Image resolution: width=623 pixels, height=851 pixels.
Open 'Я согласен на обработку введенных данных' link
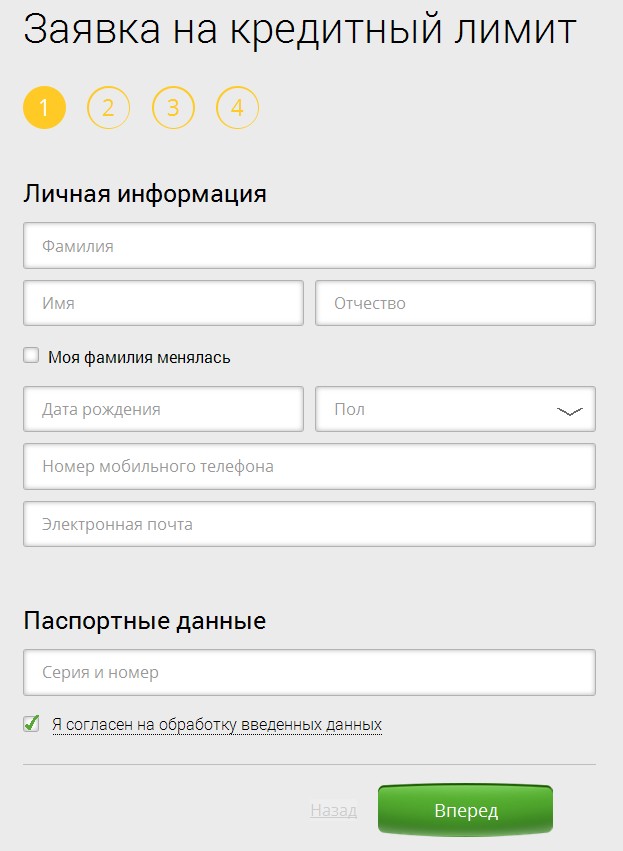pos(217,724)
